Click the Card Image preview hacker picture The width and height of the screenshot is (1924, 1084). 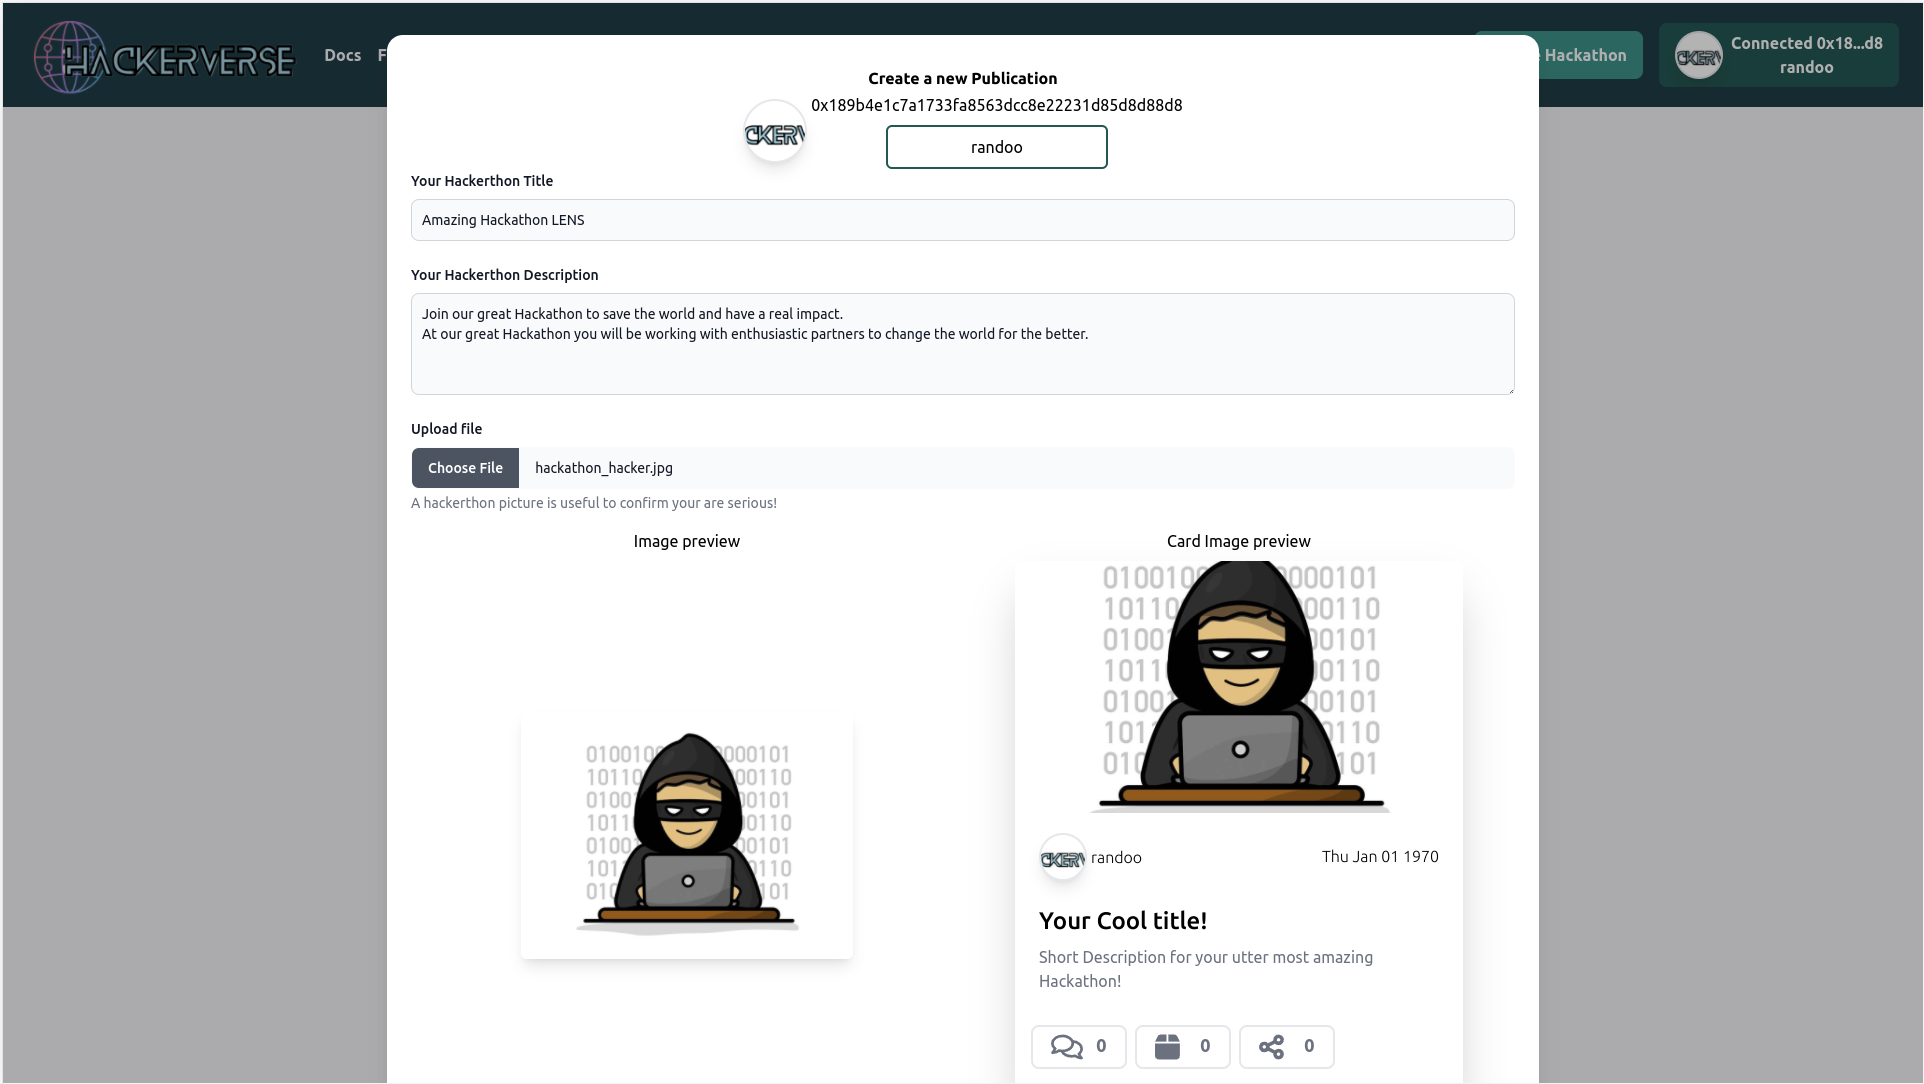coord(1239,687)
